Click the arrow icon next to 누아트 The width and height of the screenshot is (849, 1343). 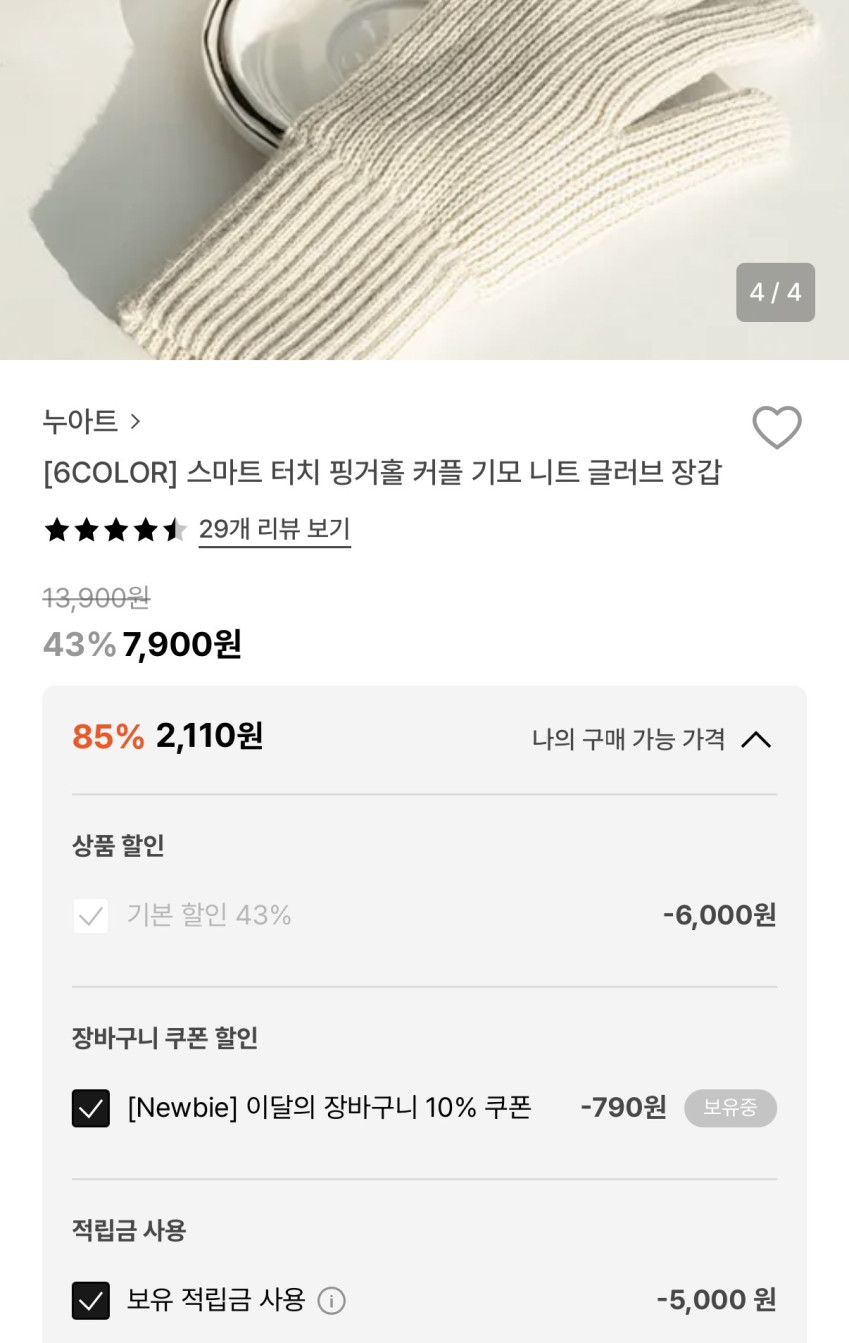pyautogui.click(x=136, y=422)
